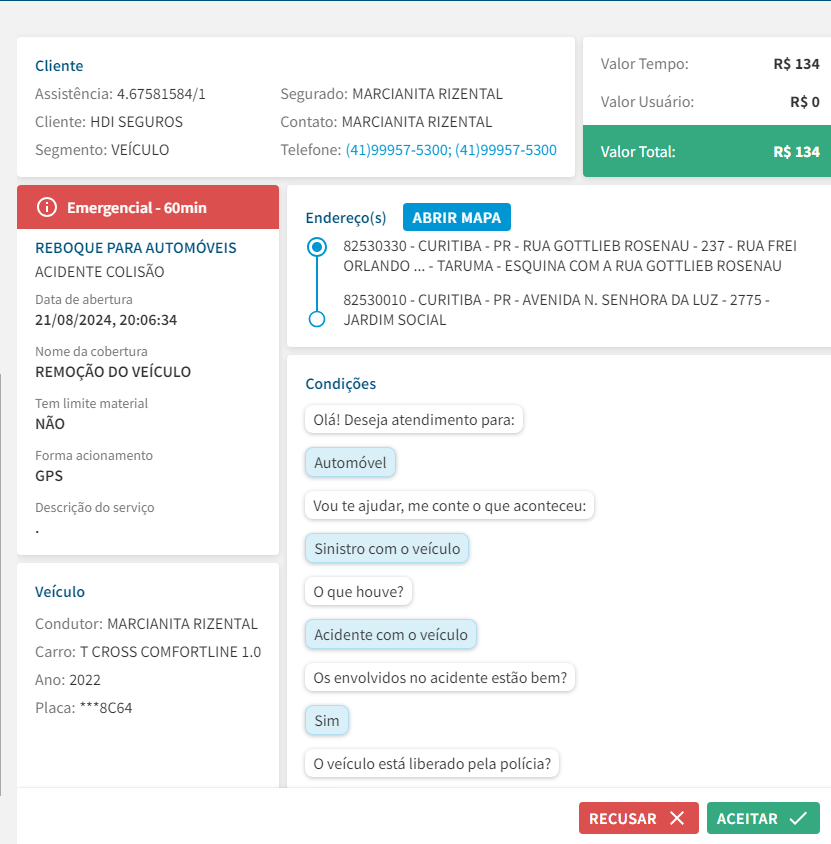Viewport: 831px width, 844px height.
Task: Click the filled origin marker on route
Action: pyautogui.click(x=317, y=246)
